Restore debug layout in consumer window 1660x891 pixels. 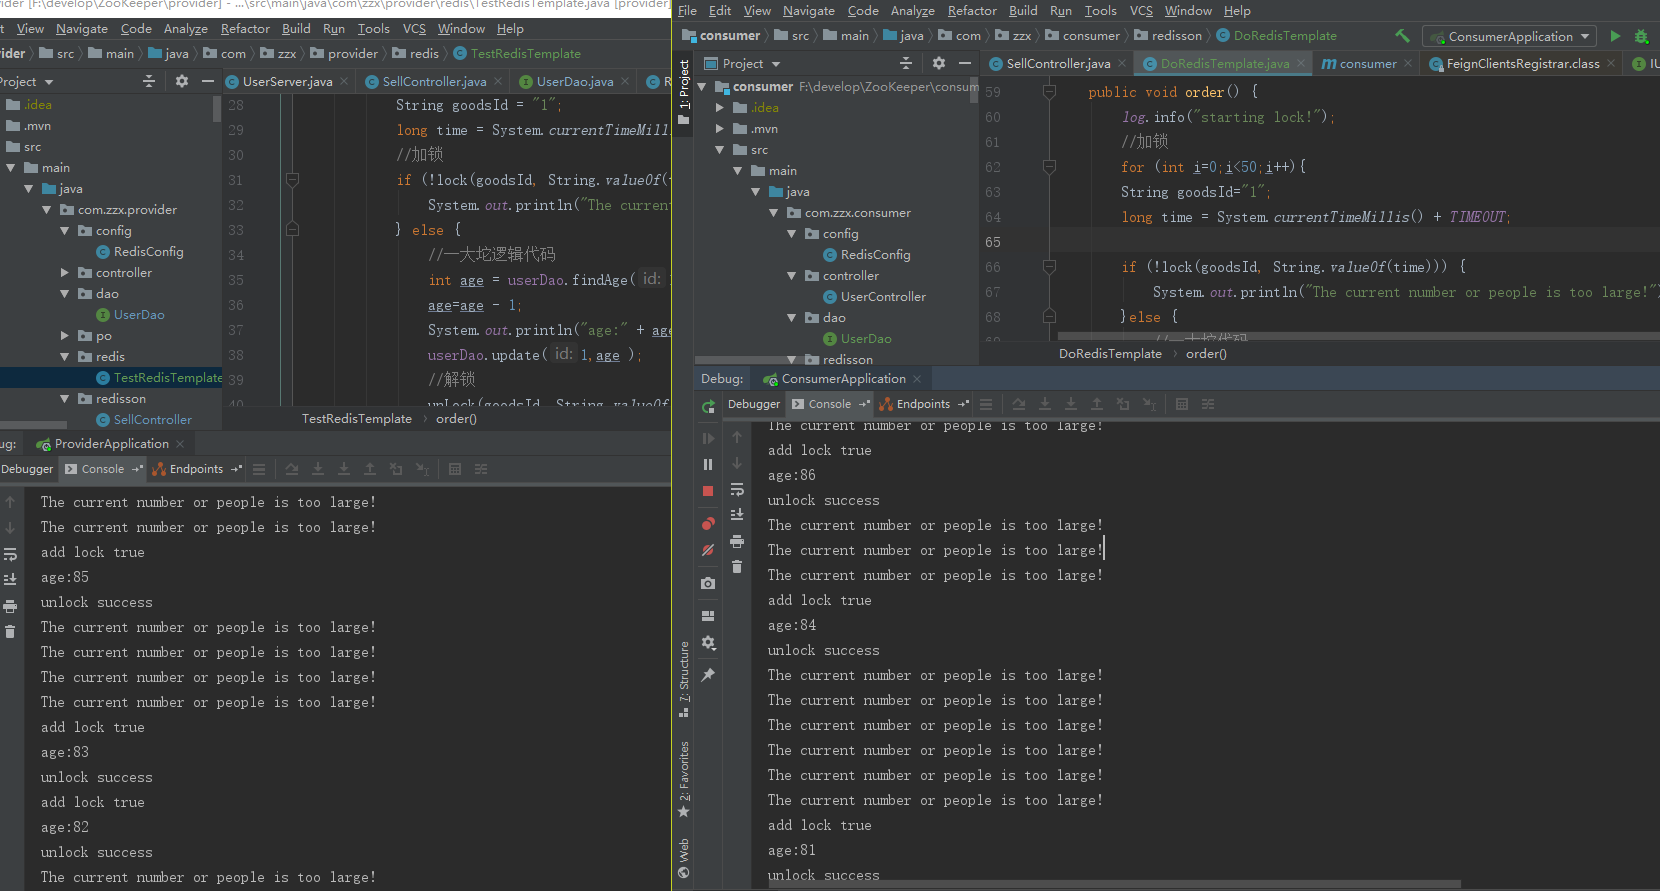click(708, 616)
